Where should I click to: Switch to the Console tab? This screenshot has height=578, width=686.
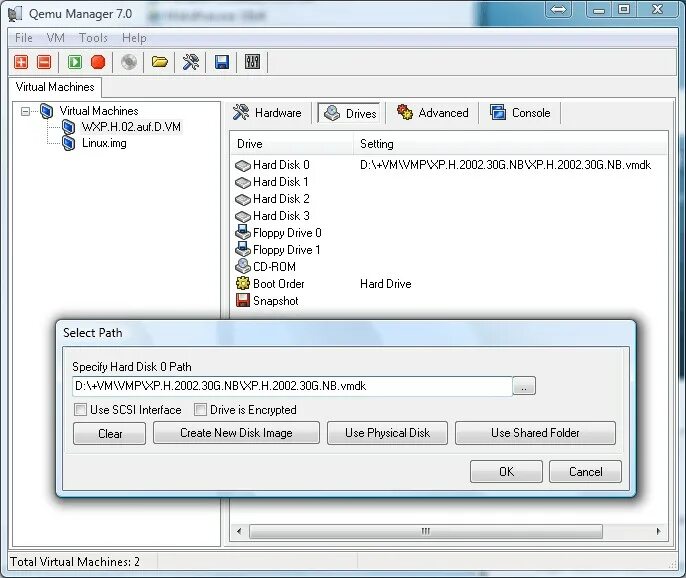click(x=520, y=113)
